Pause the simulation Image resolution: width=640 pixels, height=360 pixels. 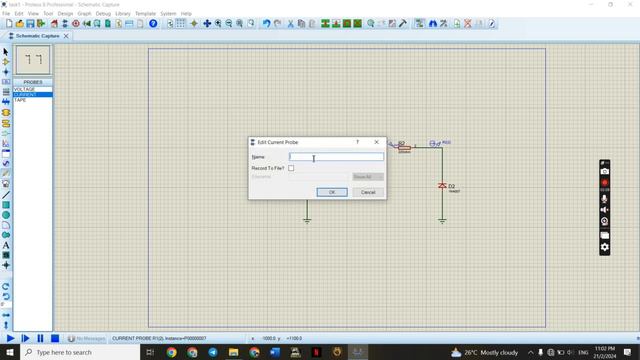[40, 338]
